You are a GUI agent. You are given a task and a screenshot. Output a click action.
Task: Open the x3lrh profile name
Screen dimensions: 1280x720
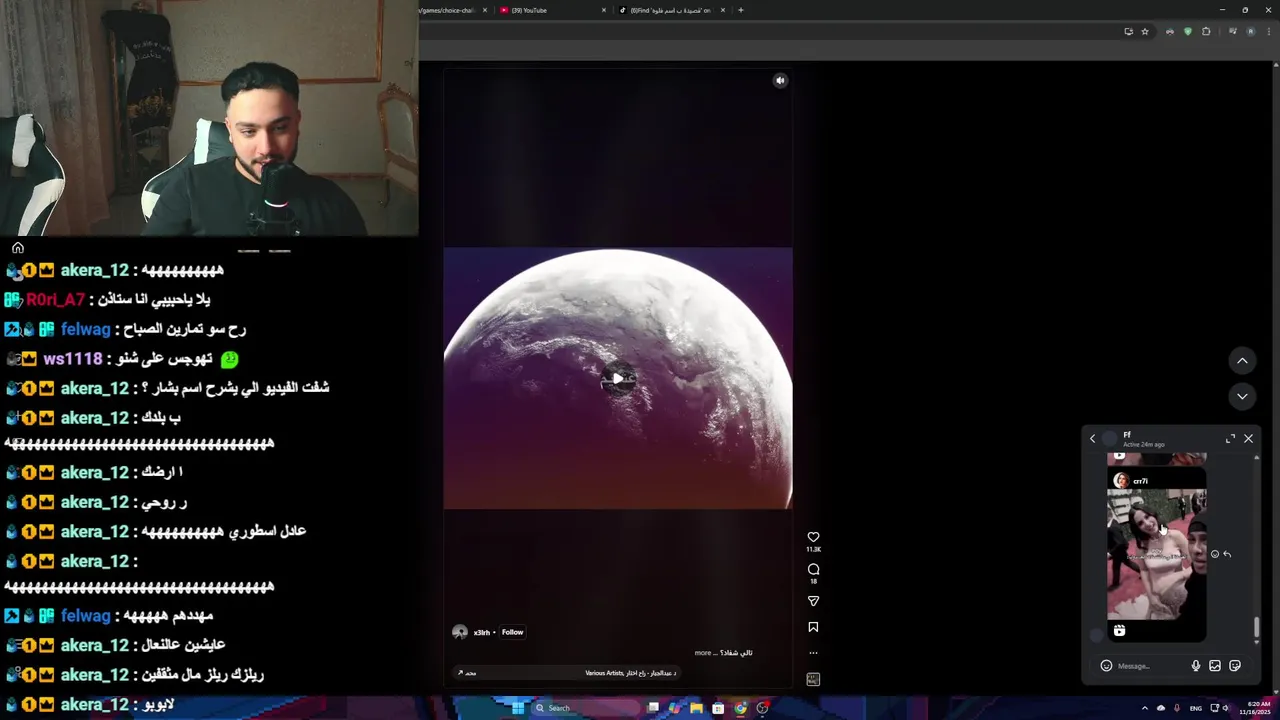tap(482, 632)
